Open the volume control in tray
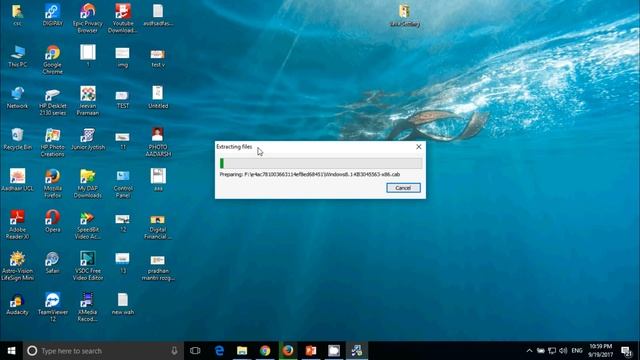Viewport: 640px width, 360px height. coord(563,351)
